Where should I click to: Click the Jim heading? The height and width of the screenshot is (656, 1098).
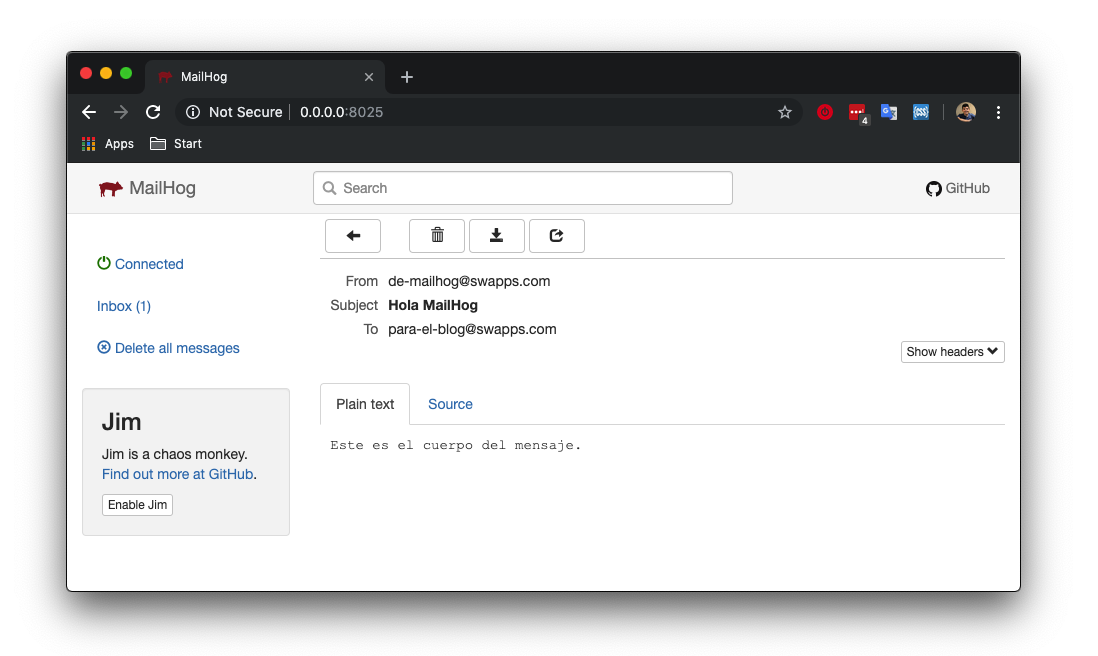pyautogui.click(x=122, y=422)
